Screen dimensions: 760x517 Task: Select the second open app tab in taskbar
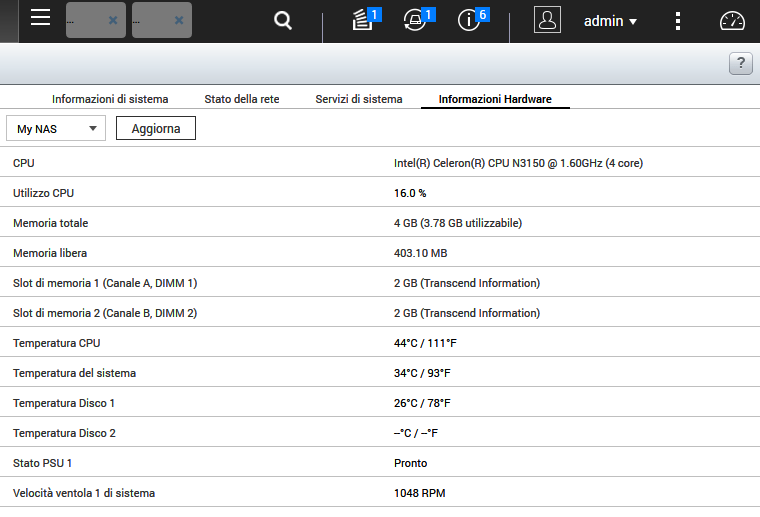[x=152, y=20]
